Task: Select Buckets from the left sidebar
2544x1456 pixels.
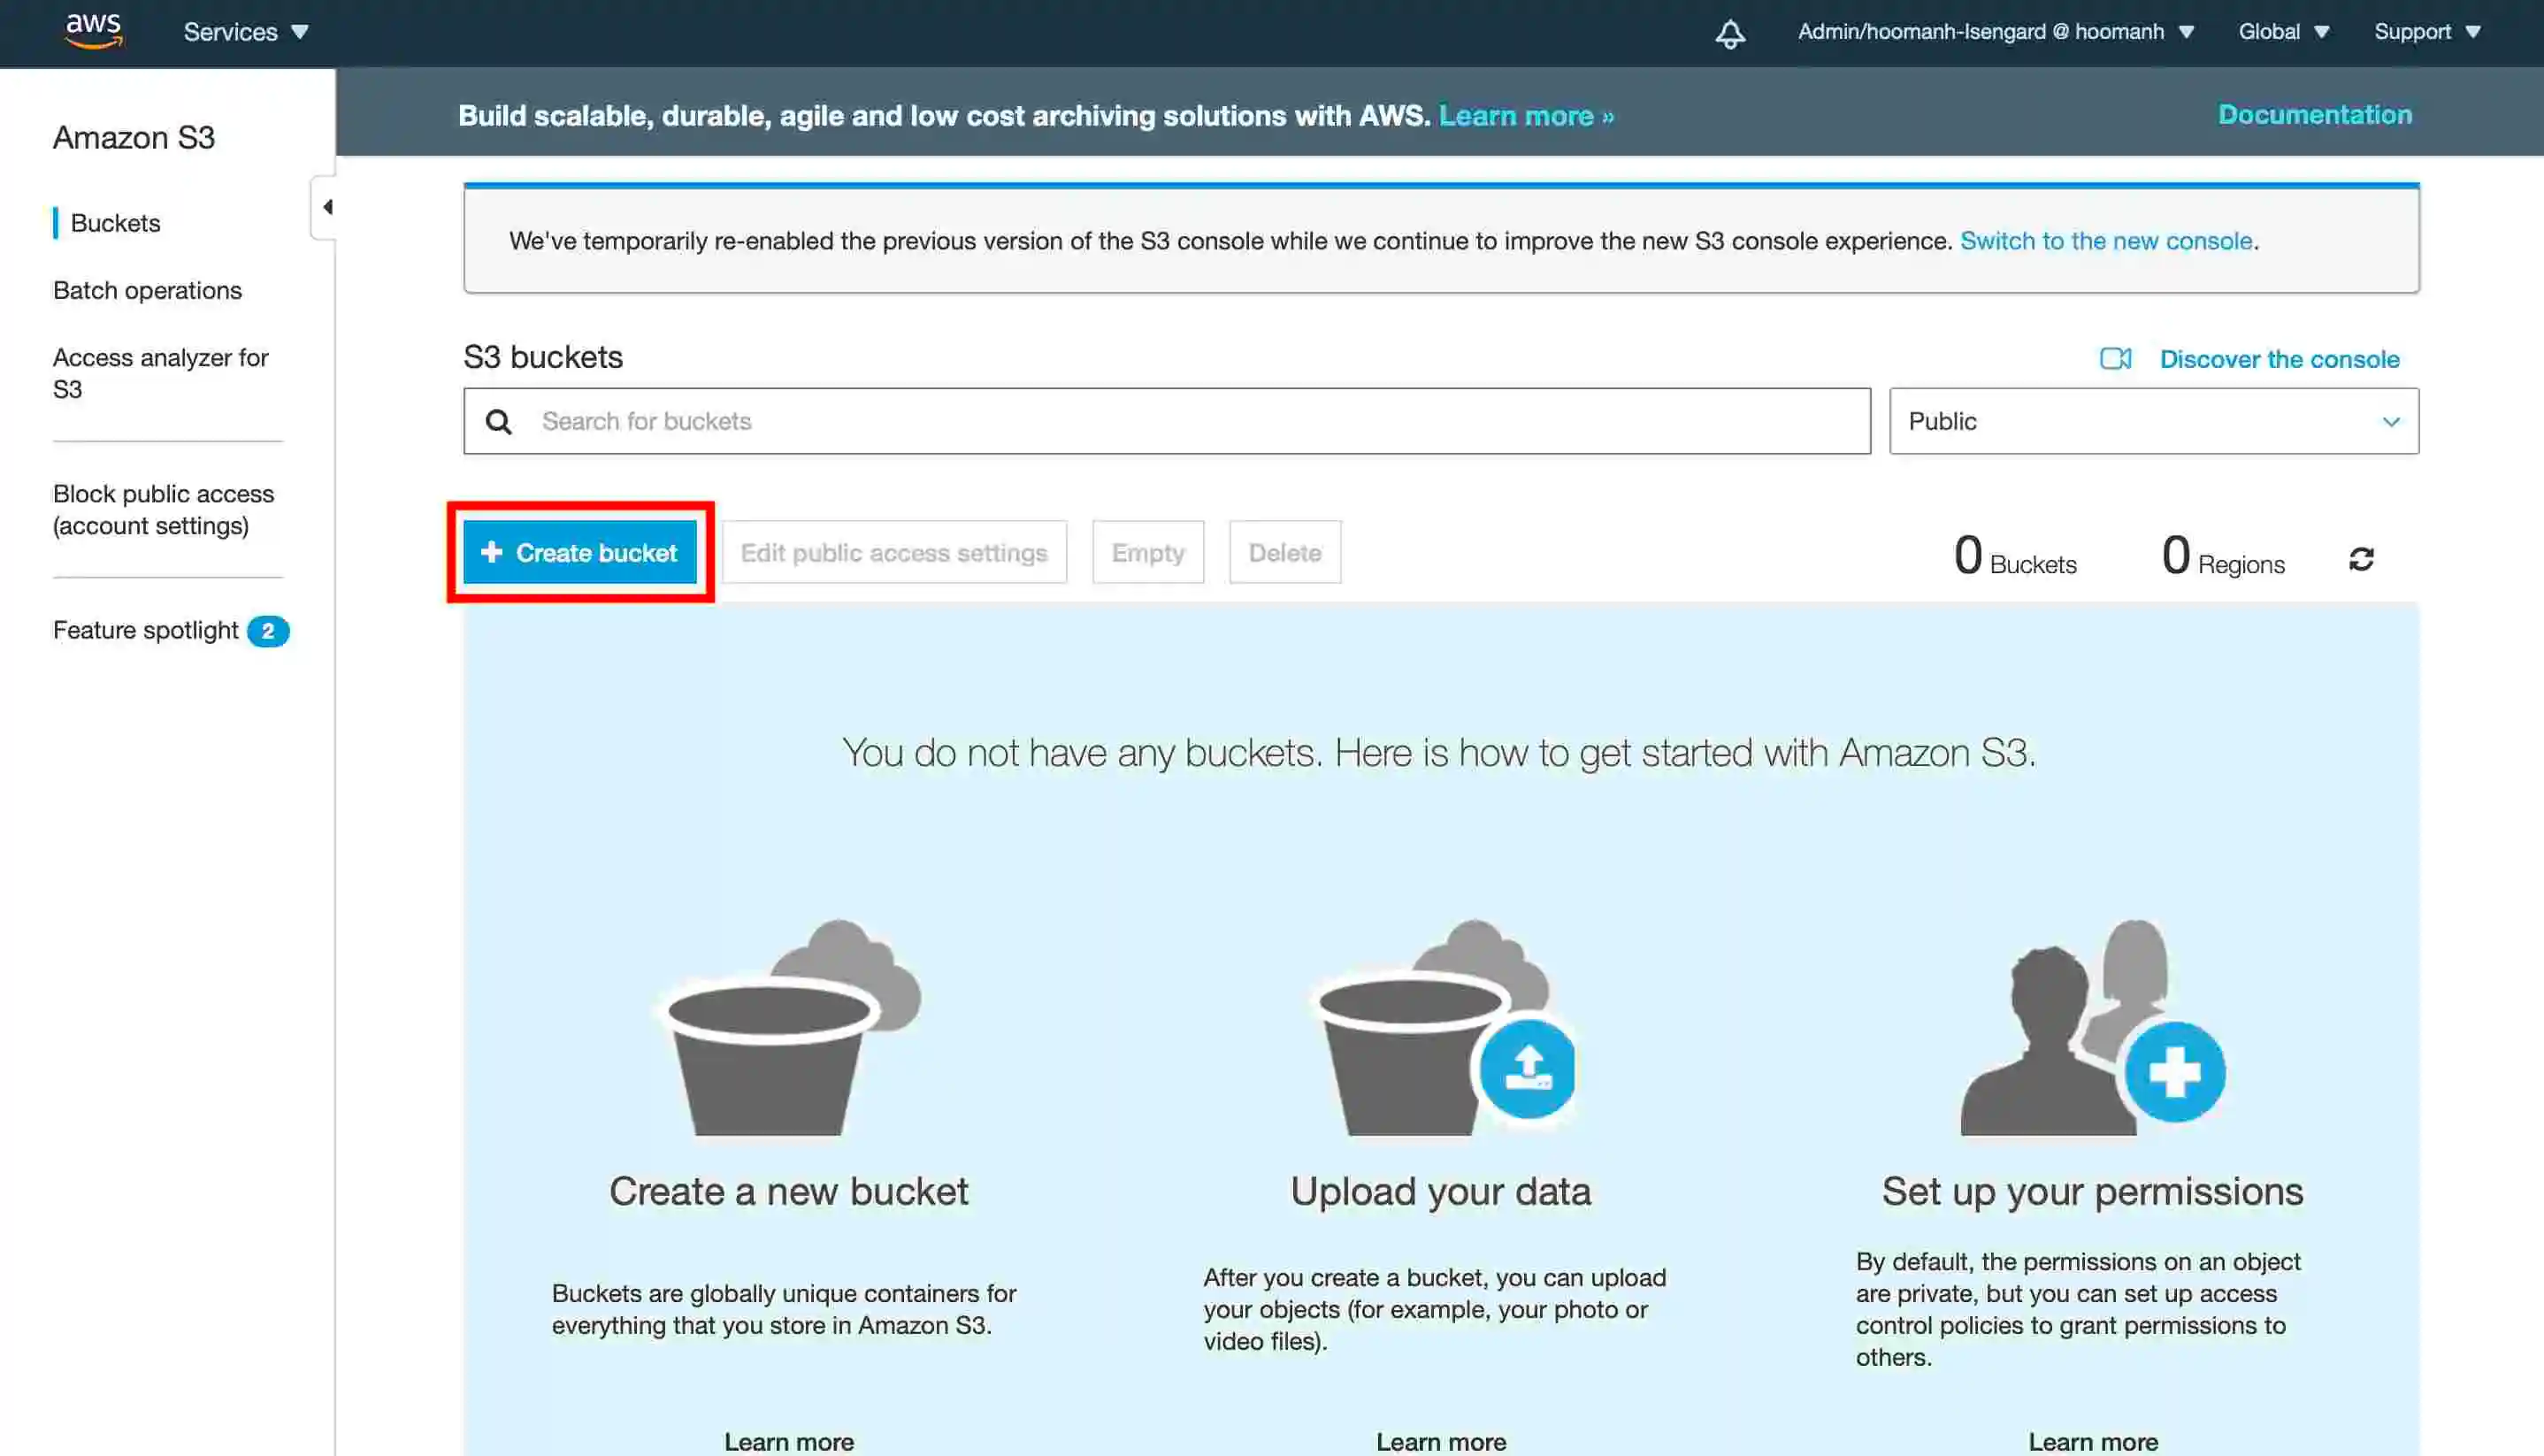Action: pos(115,222)
